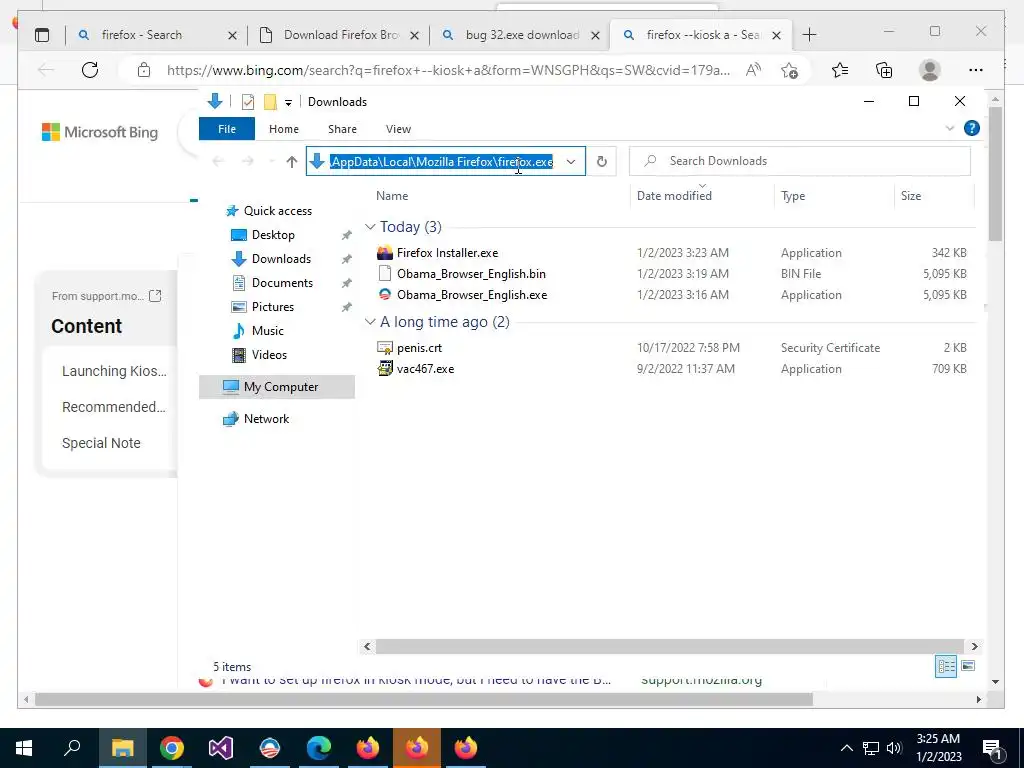Open the Edge Favorites list icon
The height and width of the screenshot is (768, 1024).
(840, 70)
